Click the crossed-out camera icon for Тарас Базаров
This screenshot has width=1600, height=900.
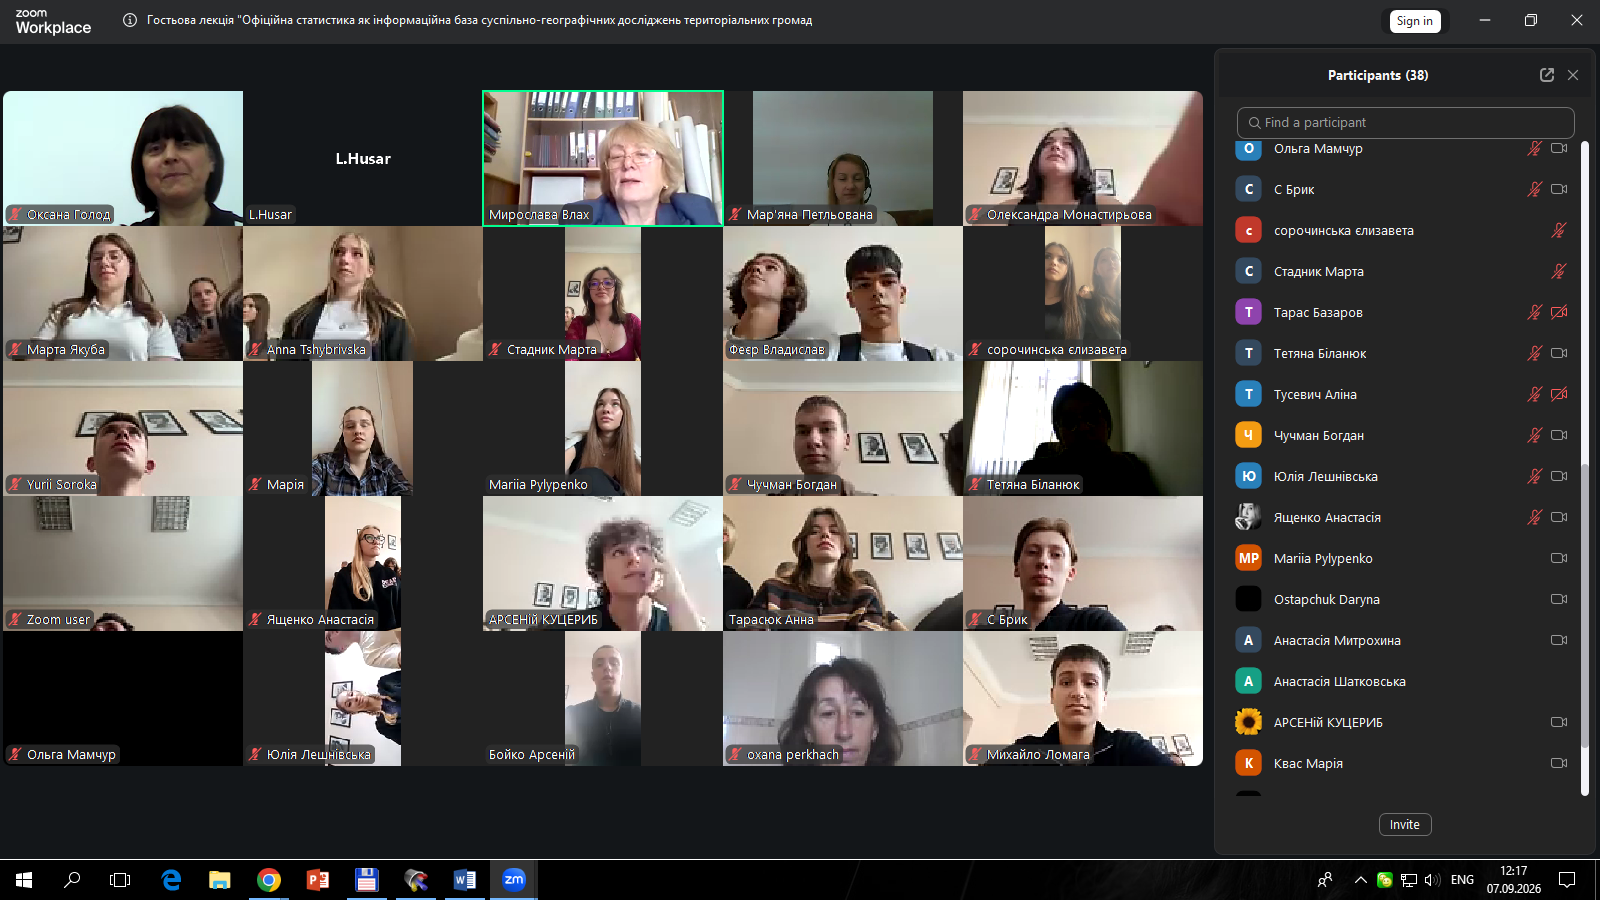point(1559,312)
